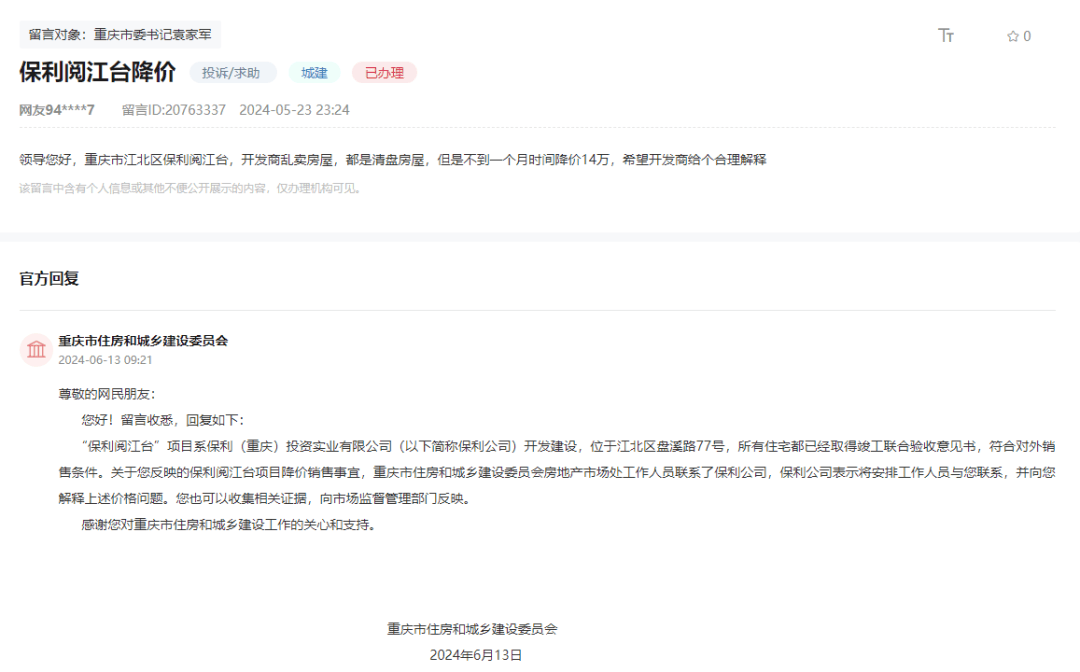
Task: Click the title 保利阅江台降价
Action: click(97, 72)
